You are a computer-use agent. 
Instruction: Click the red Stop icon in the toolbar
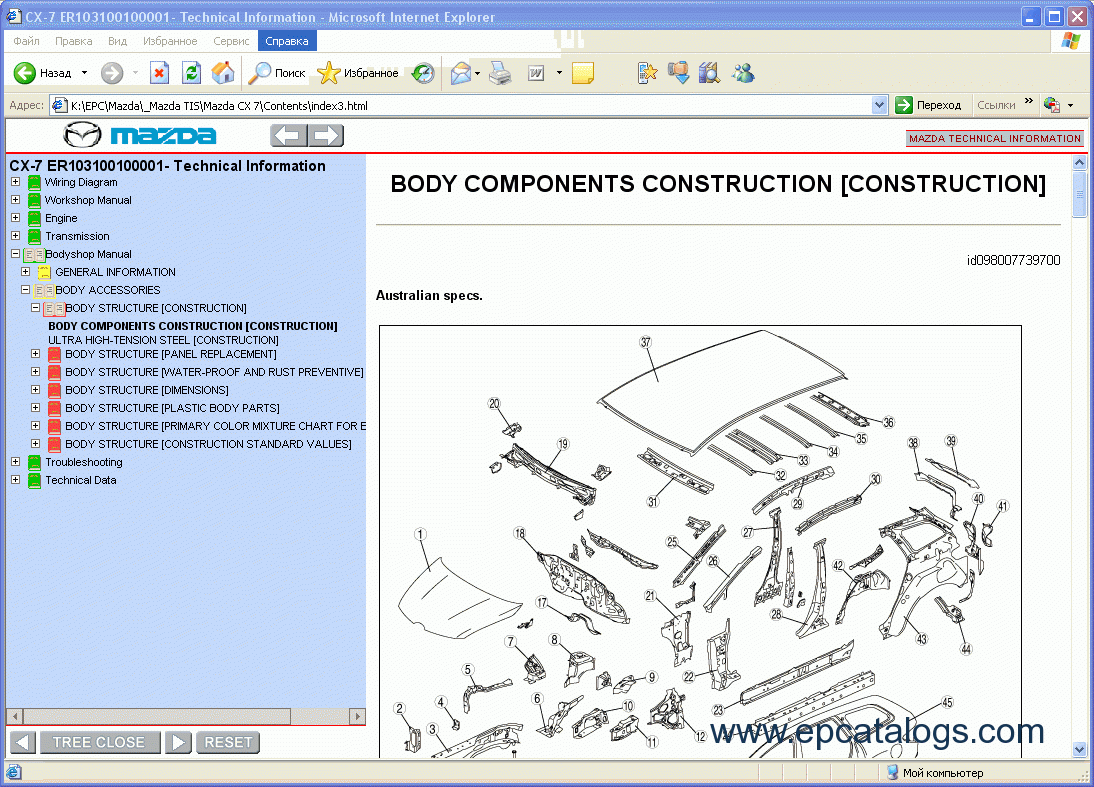pyautogui.click(x=159, y=73)
